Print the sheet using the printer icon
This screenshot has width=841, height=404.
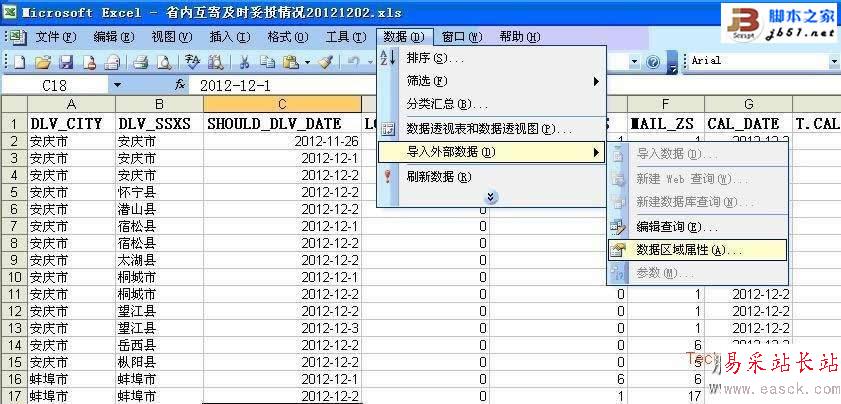click(x=141, y=62)
